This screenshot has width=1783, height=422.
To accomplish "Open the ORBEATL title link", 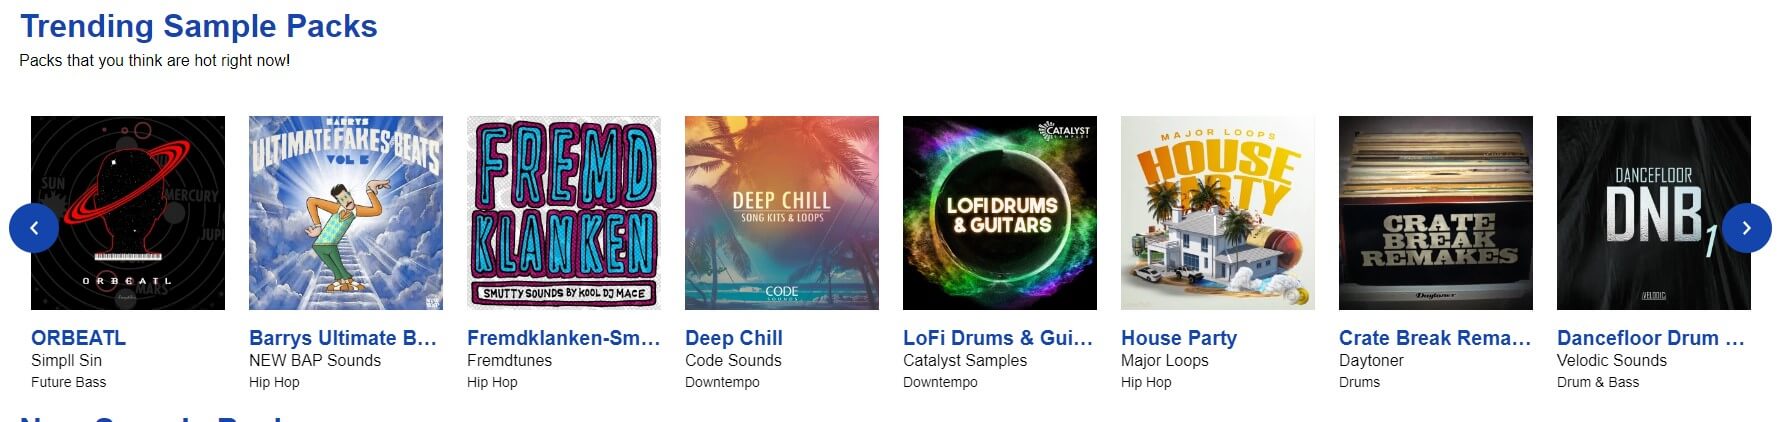I will coord(78,338).
